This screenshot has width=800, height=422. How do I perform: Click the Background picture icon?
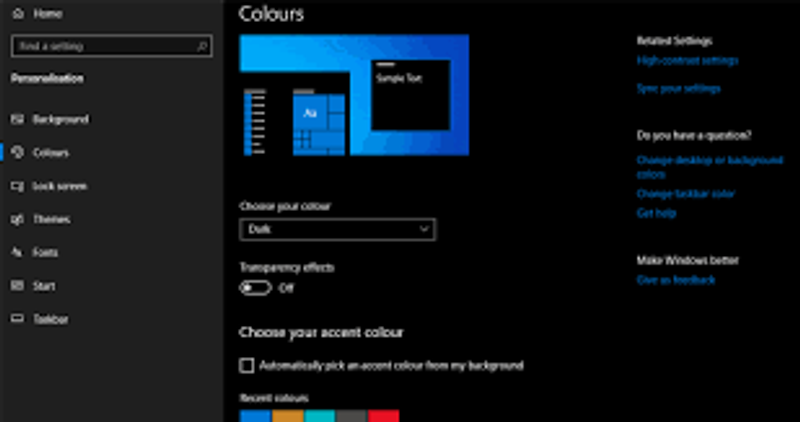click(18, 119)
